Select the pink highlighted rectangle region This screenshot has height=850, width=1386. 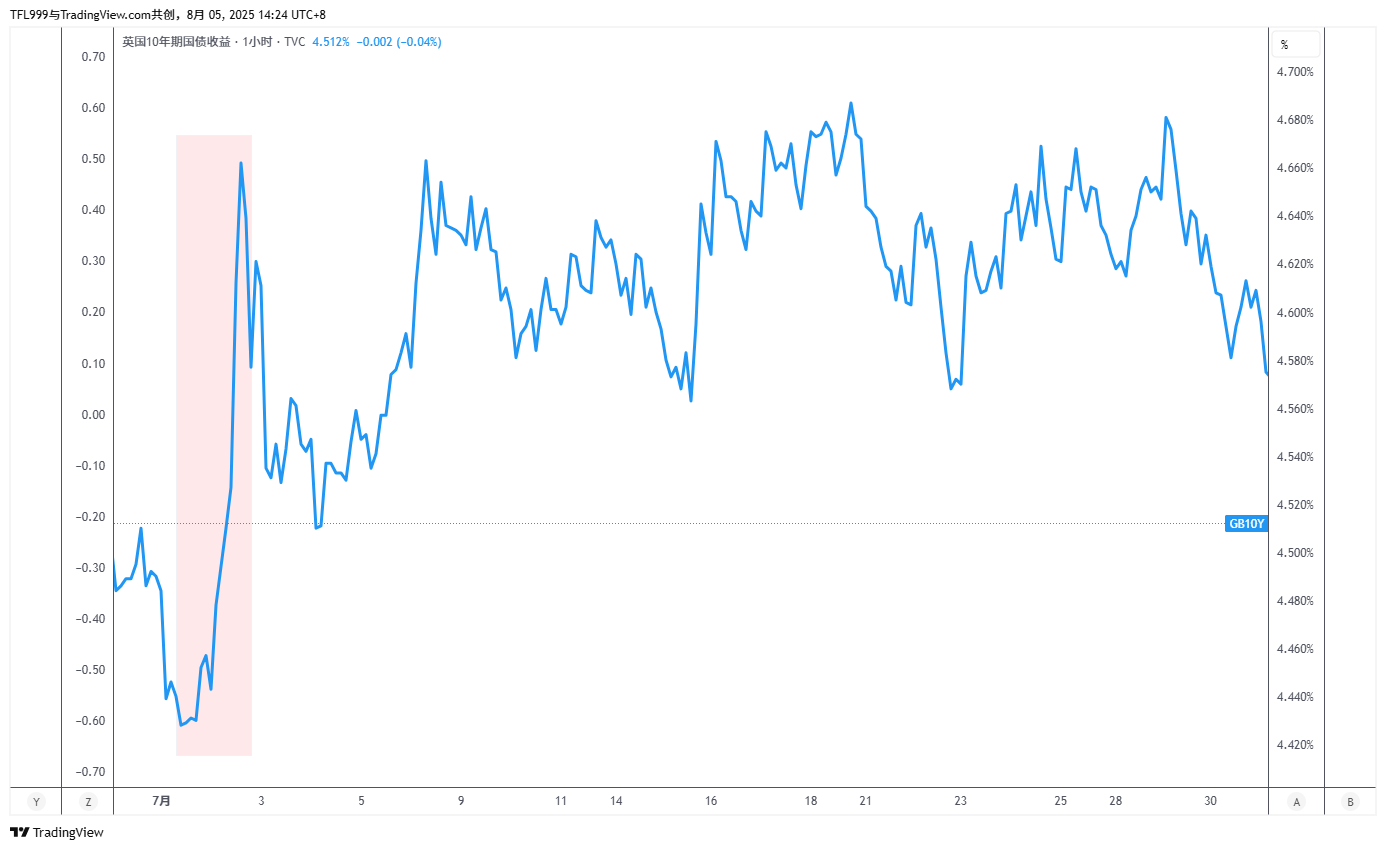(x=214, y=445)
